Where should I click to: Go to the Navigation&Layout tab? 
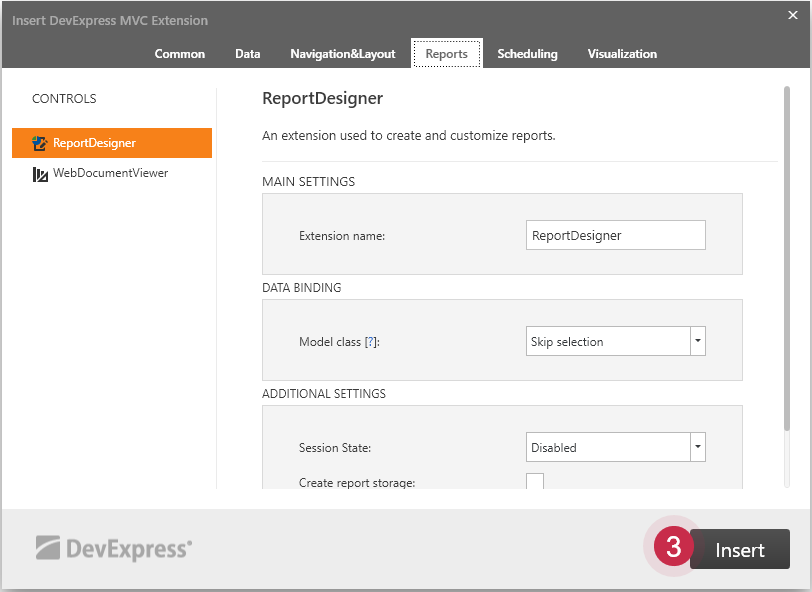tap(342, 54)
